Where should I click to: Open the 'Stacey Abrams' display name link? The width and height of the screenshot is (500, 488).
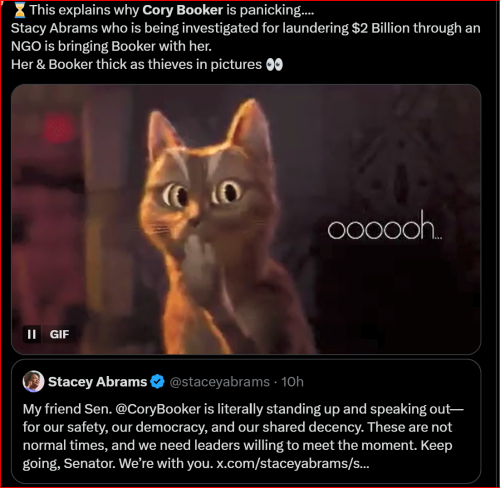click(97, 382)
